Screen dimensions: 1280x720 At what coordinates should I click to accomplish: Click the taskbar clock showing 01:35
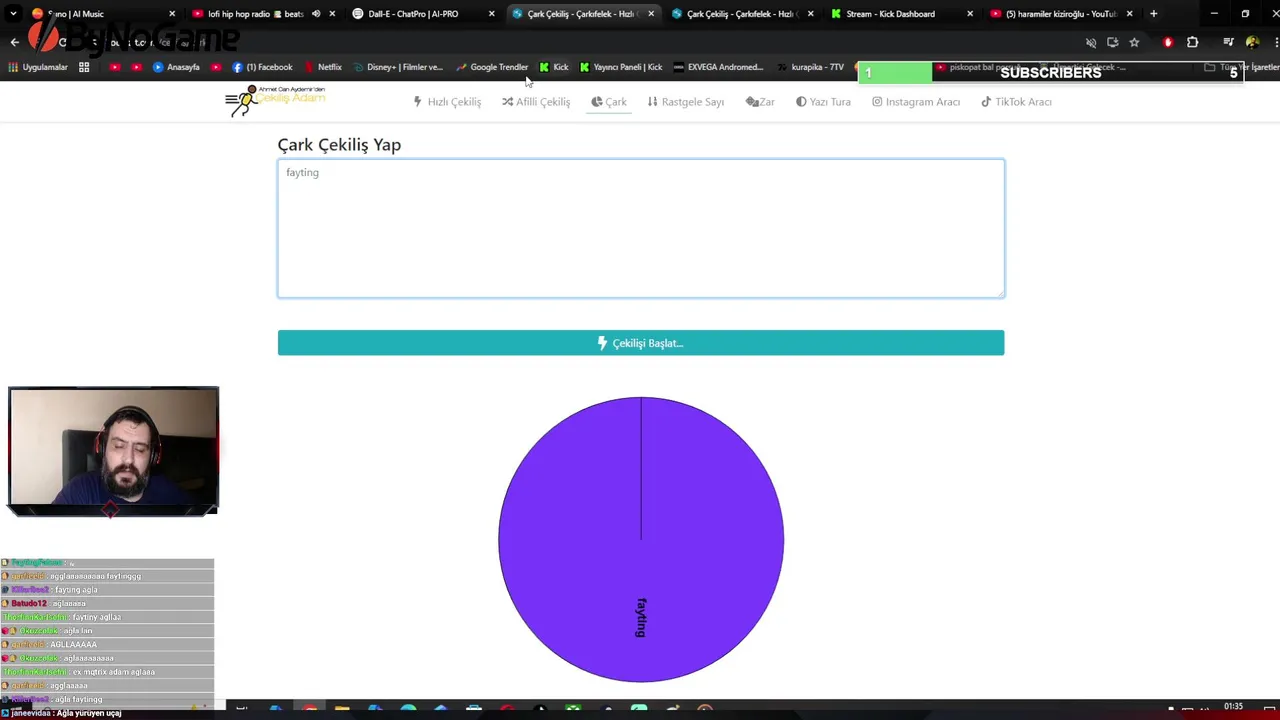[x=1234, y=707]
